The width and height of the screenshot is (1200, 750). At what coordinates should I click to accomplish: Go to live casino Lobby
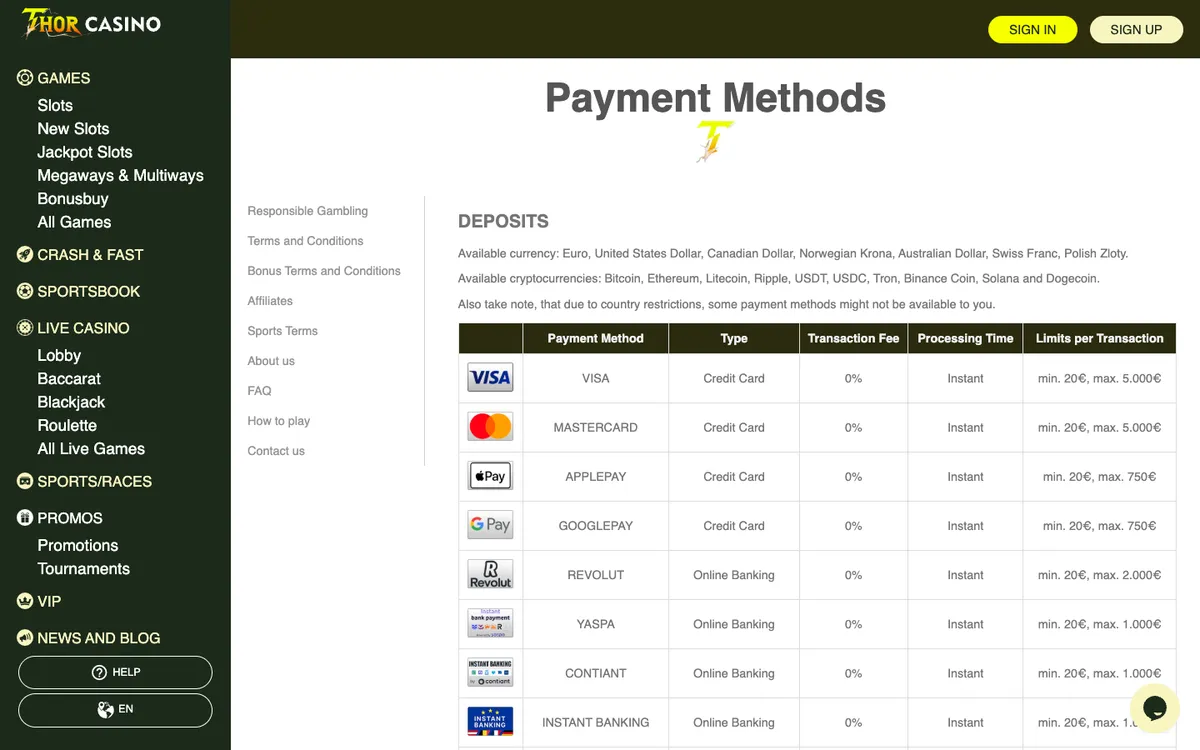59,355
